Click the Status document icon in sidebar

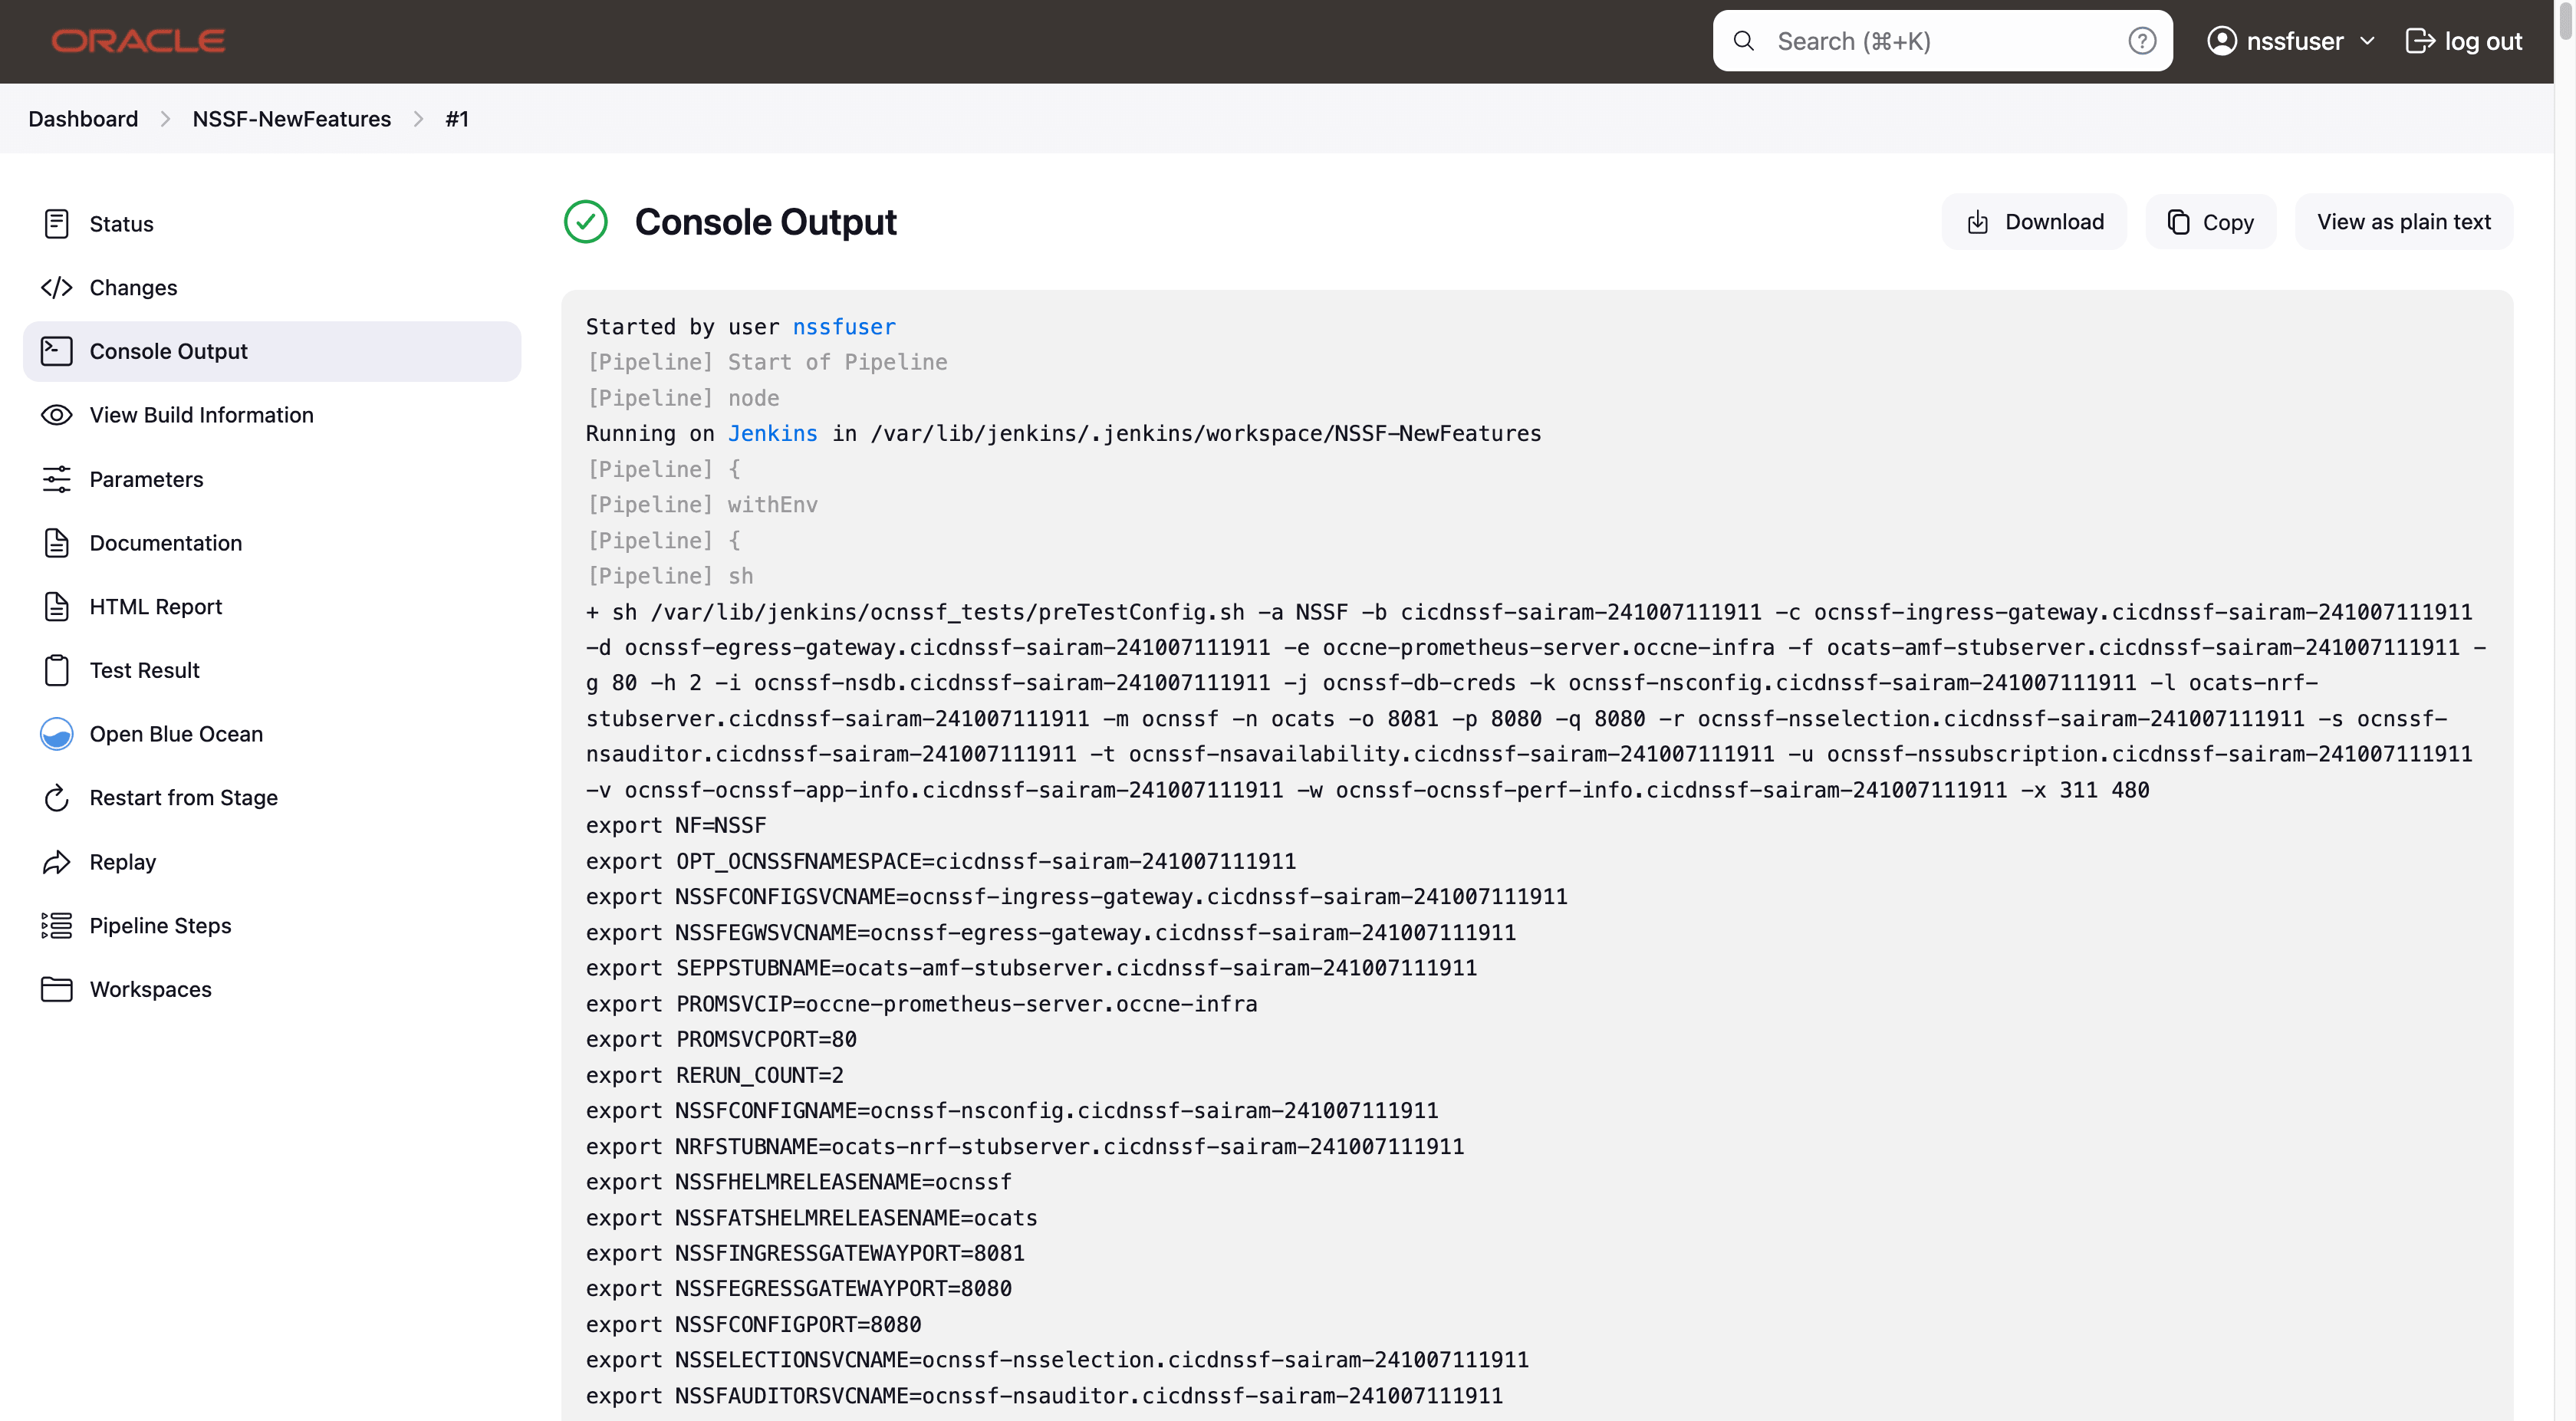(56, 224)
